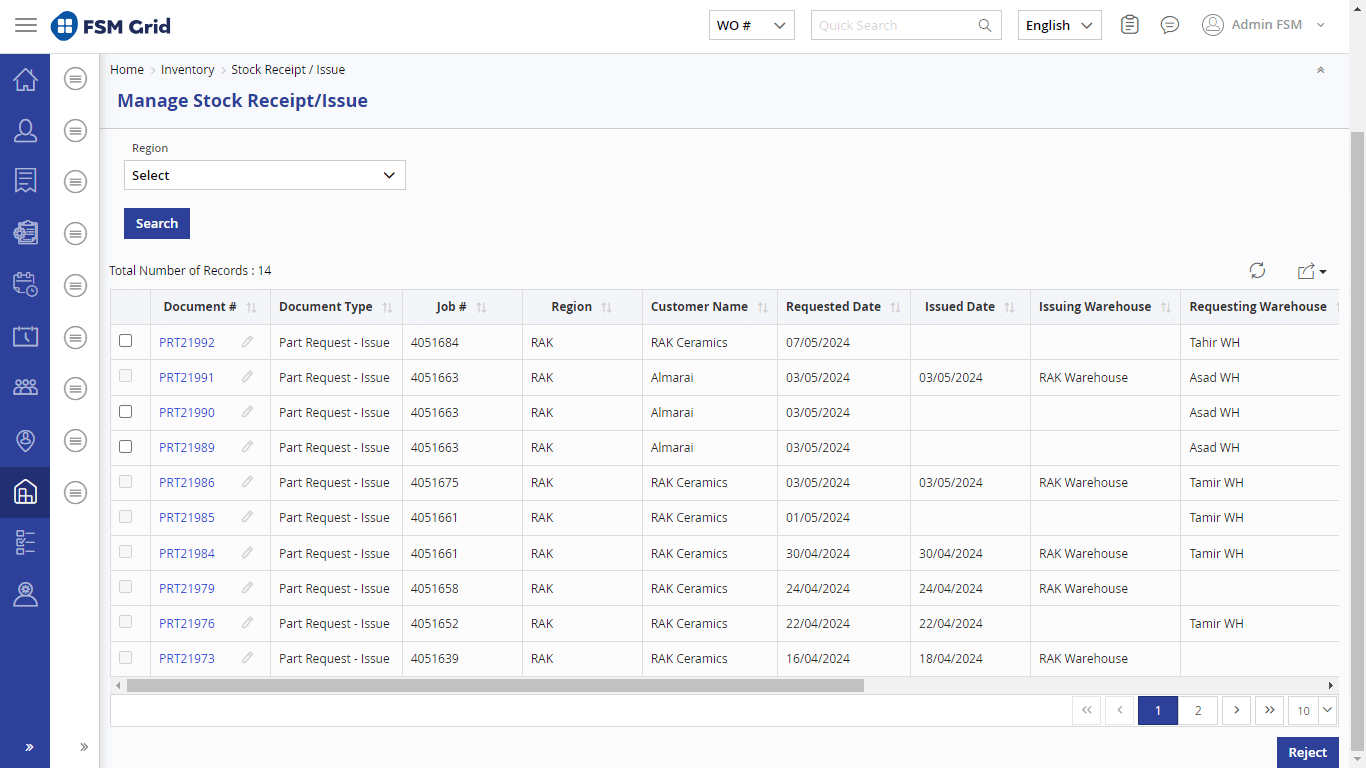Screen dimensions: 1366x768
Task: Open document link PRT21986
Action: tap(187, 483)
